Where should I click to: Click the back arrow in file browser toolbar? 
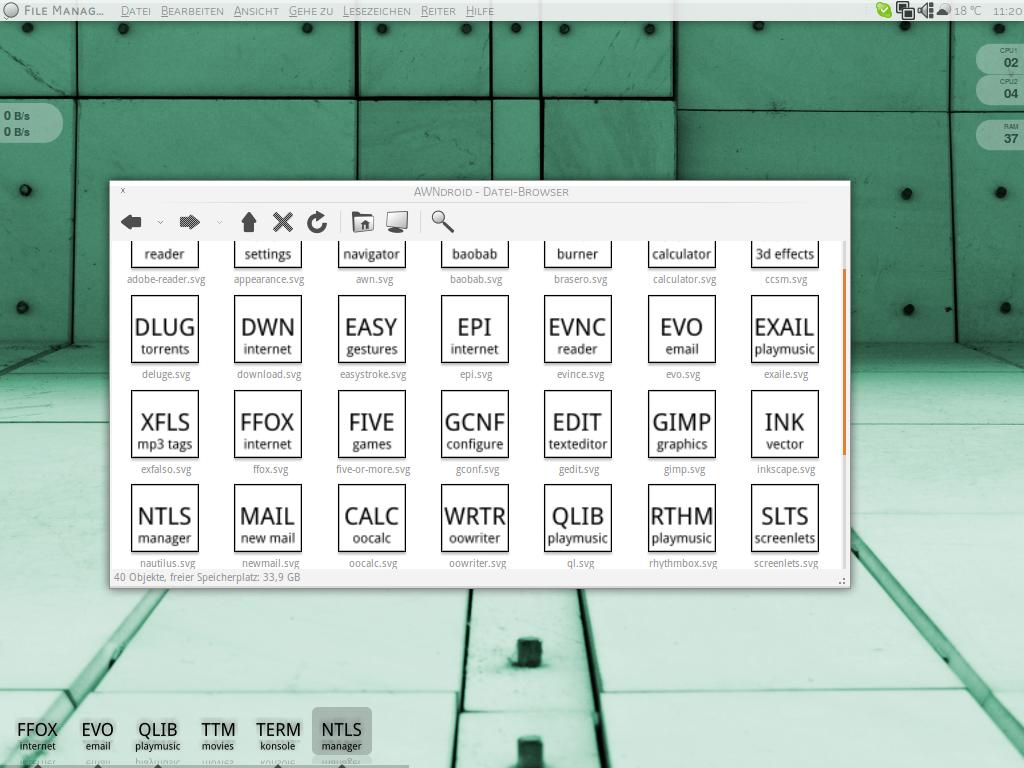[x=131, y=222]
